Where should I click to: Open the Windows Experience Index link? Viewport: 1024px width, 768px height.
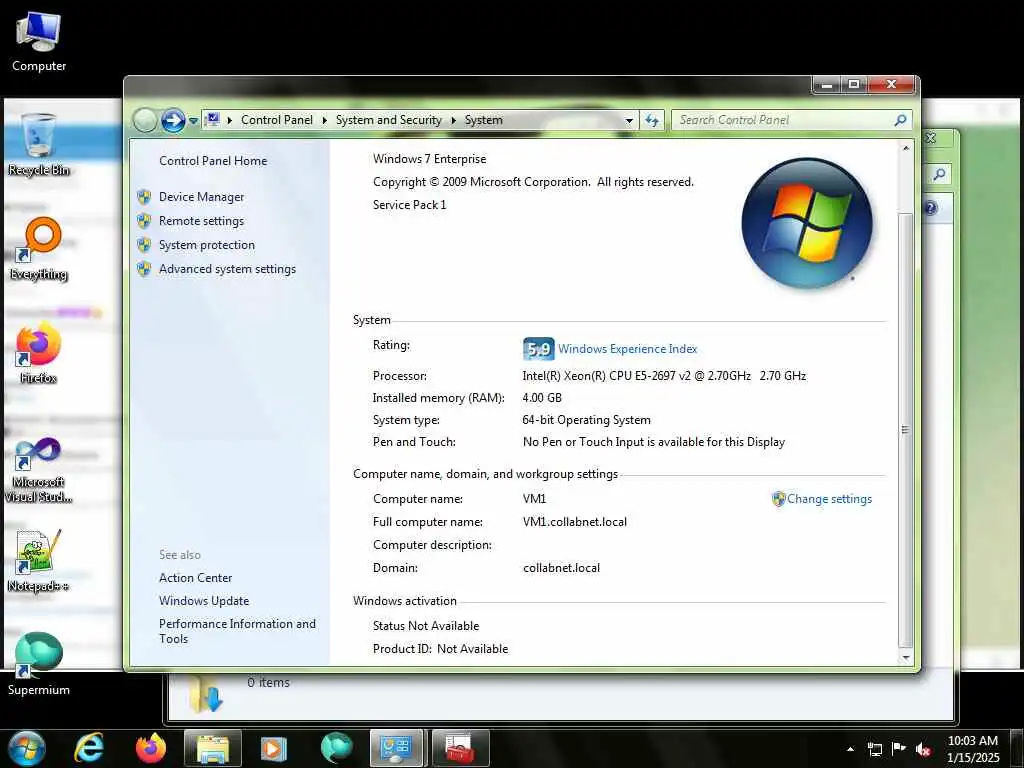[x=627, y=349]
